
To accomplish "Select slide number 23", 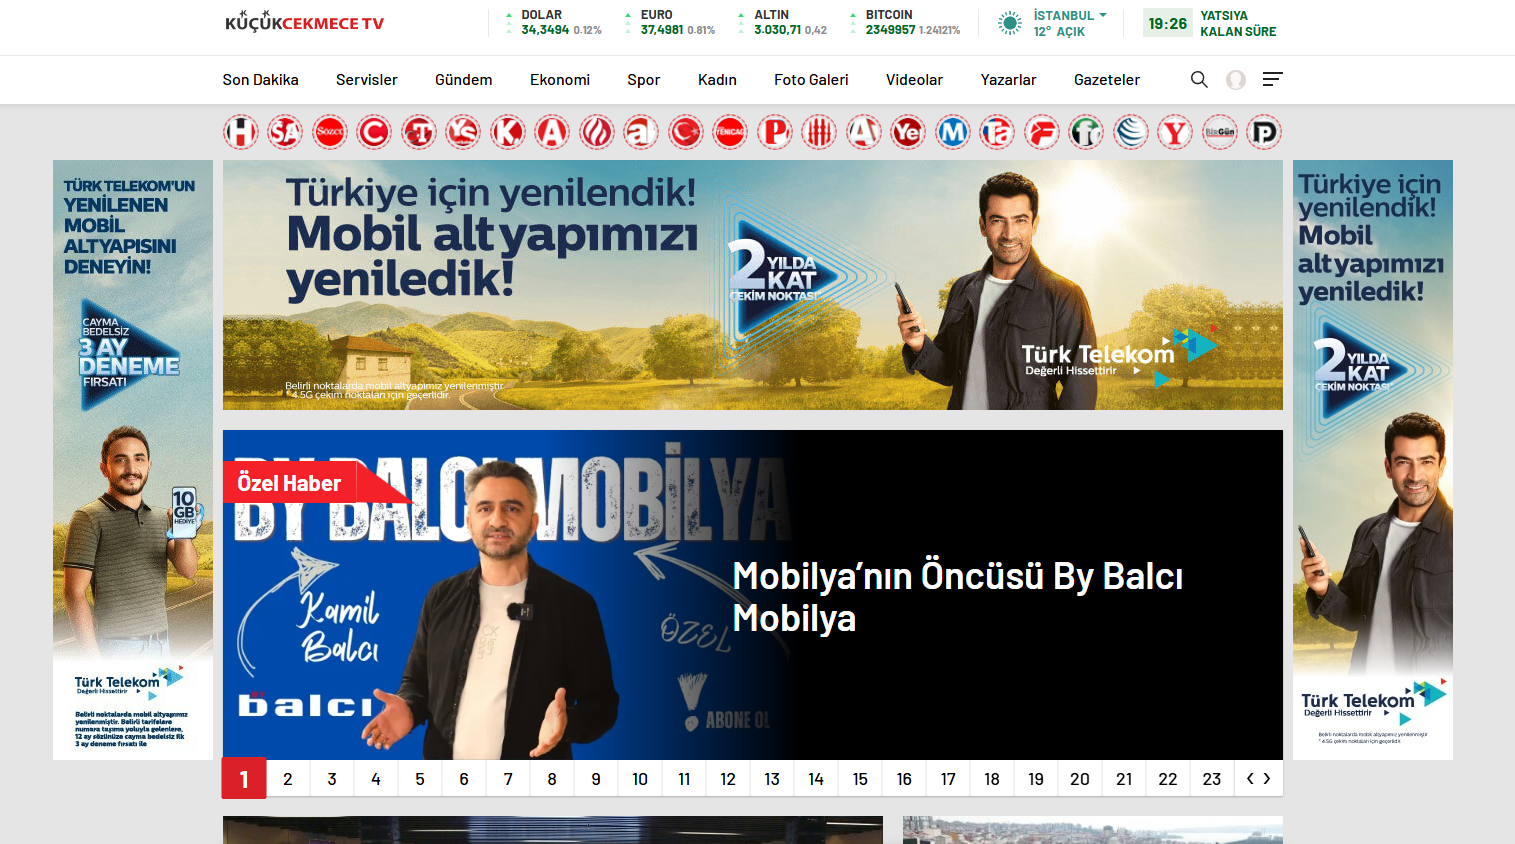I will (x=1212, y=779).
